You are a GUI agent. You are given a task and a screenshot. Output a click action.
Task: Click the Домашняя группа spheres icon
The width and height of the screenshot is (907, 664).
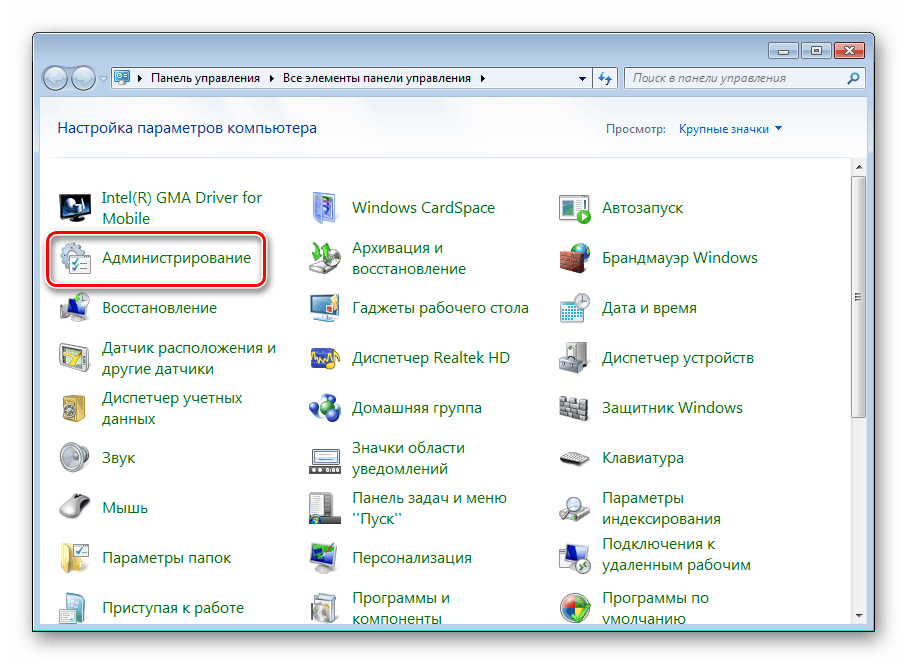coord(325,408)
